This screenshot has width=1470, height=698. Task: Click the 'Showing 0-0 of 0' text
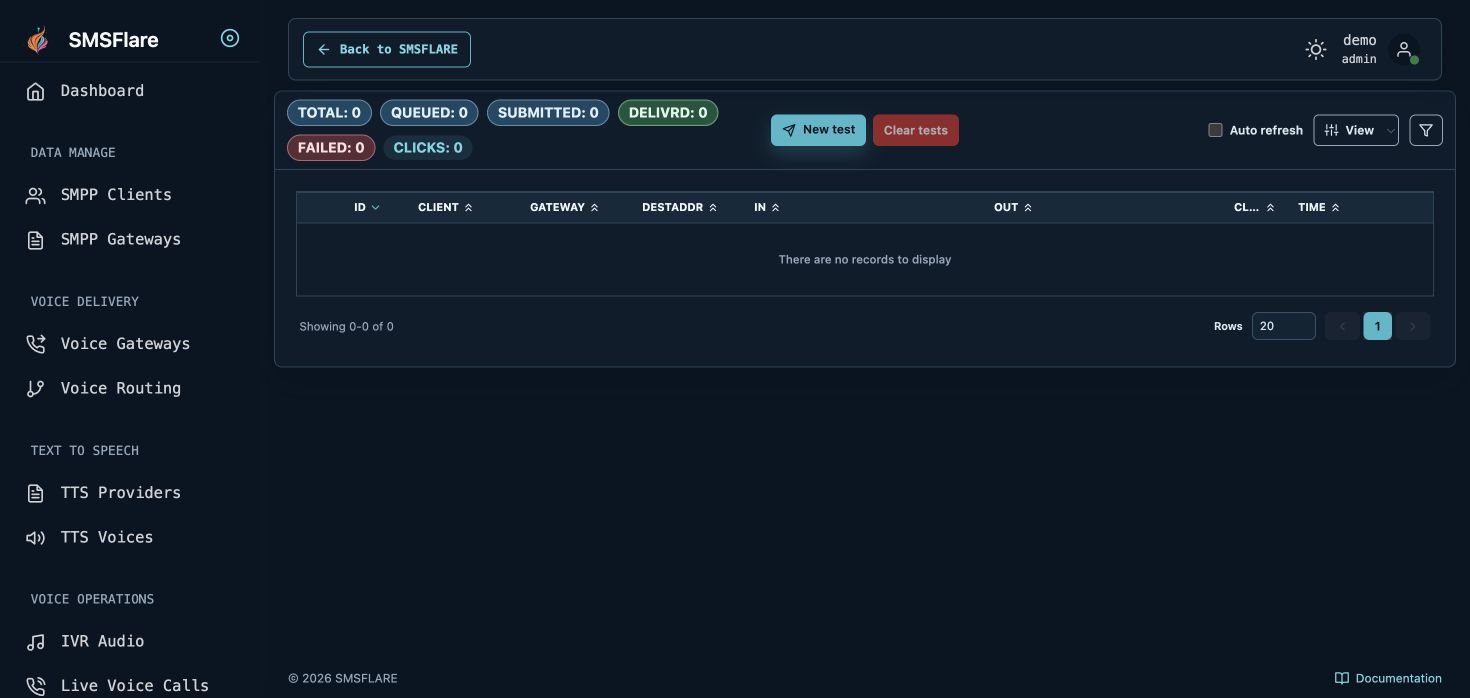(346, 327)
